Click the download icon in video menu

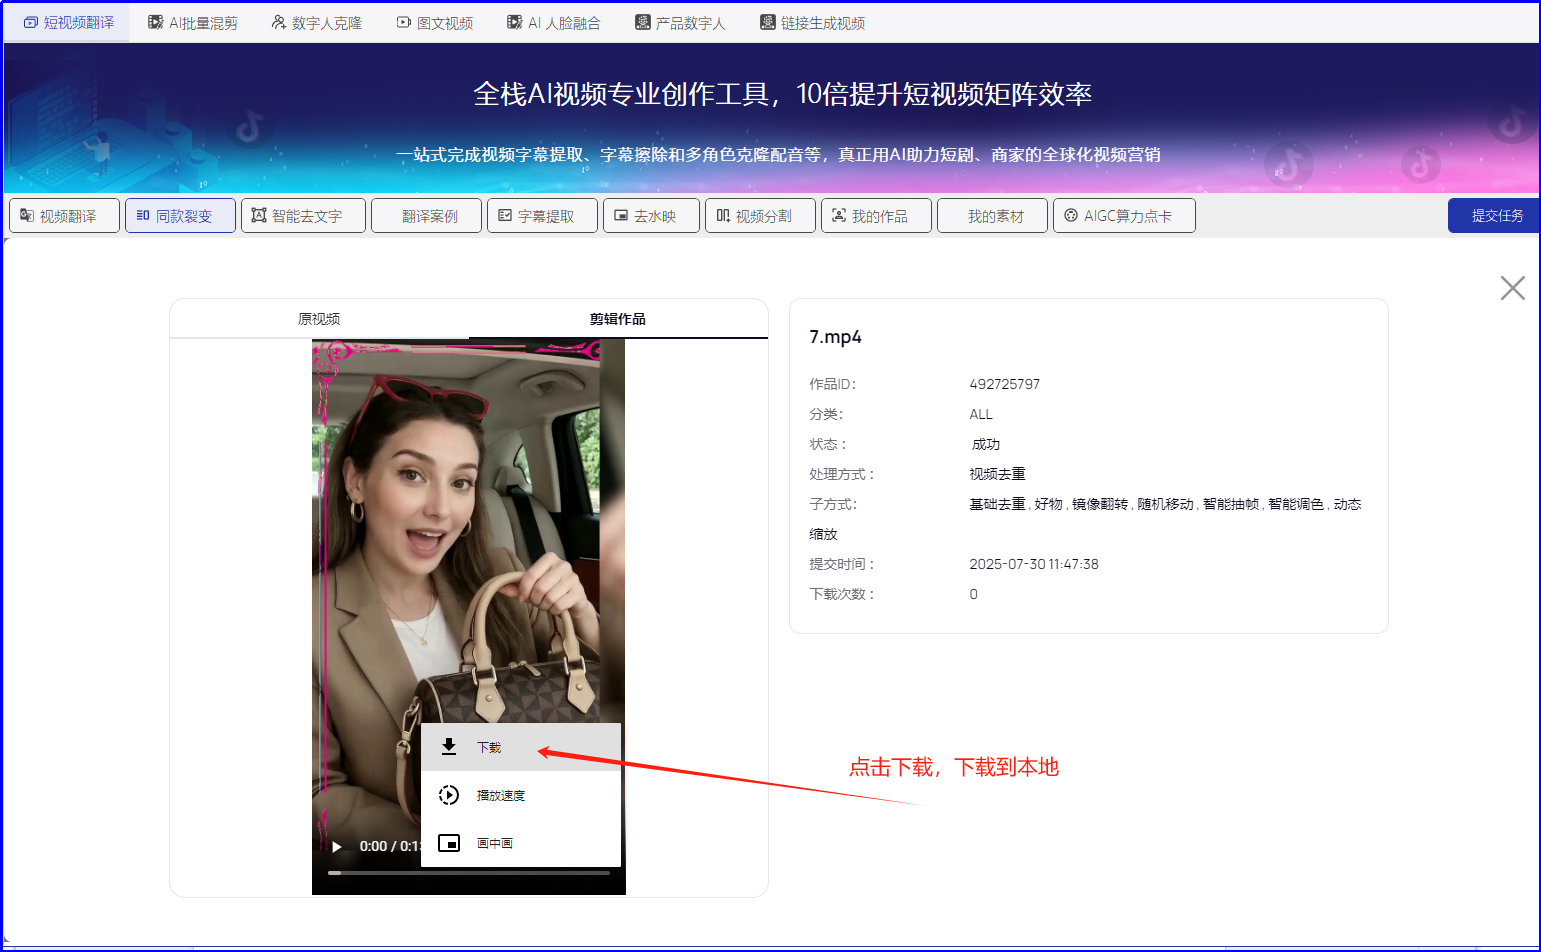(449, 747)
